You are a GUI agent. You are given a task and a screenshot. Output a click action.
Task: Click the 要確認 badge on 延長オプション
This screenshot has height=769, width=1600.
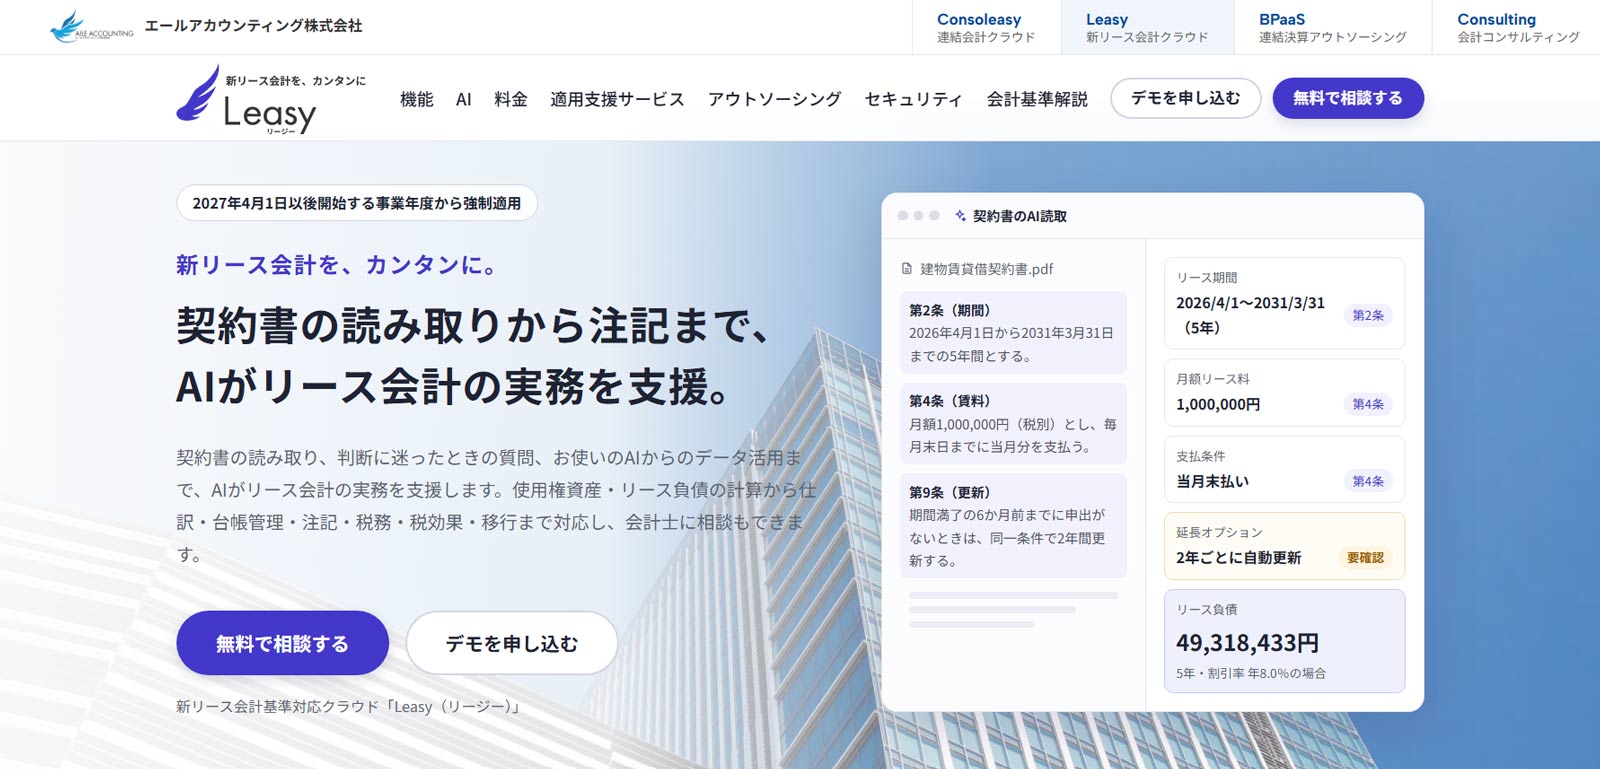click(1365, 558)
